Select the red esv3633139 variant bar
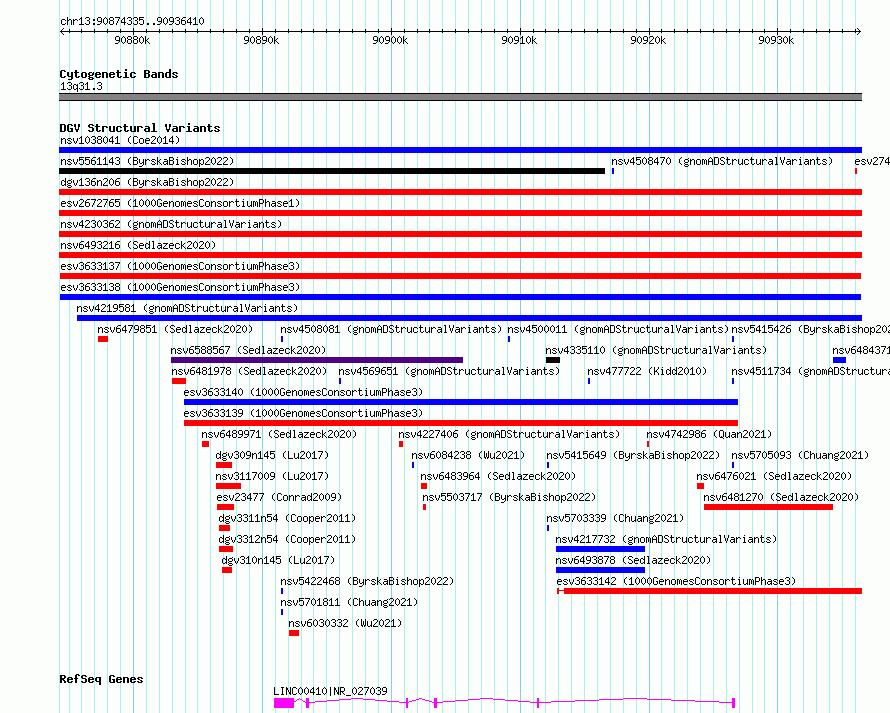This screenshot has height=713, width=890. pyautogui.click(x=461, y=423)
